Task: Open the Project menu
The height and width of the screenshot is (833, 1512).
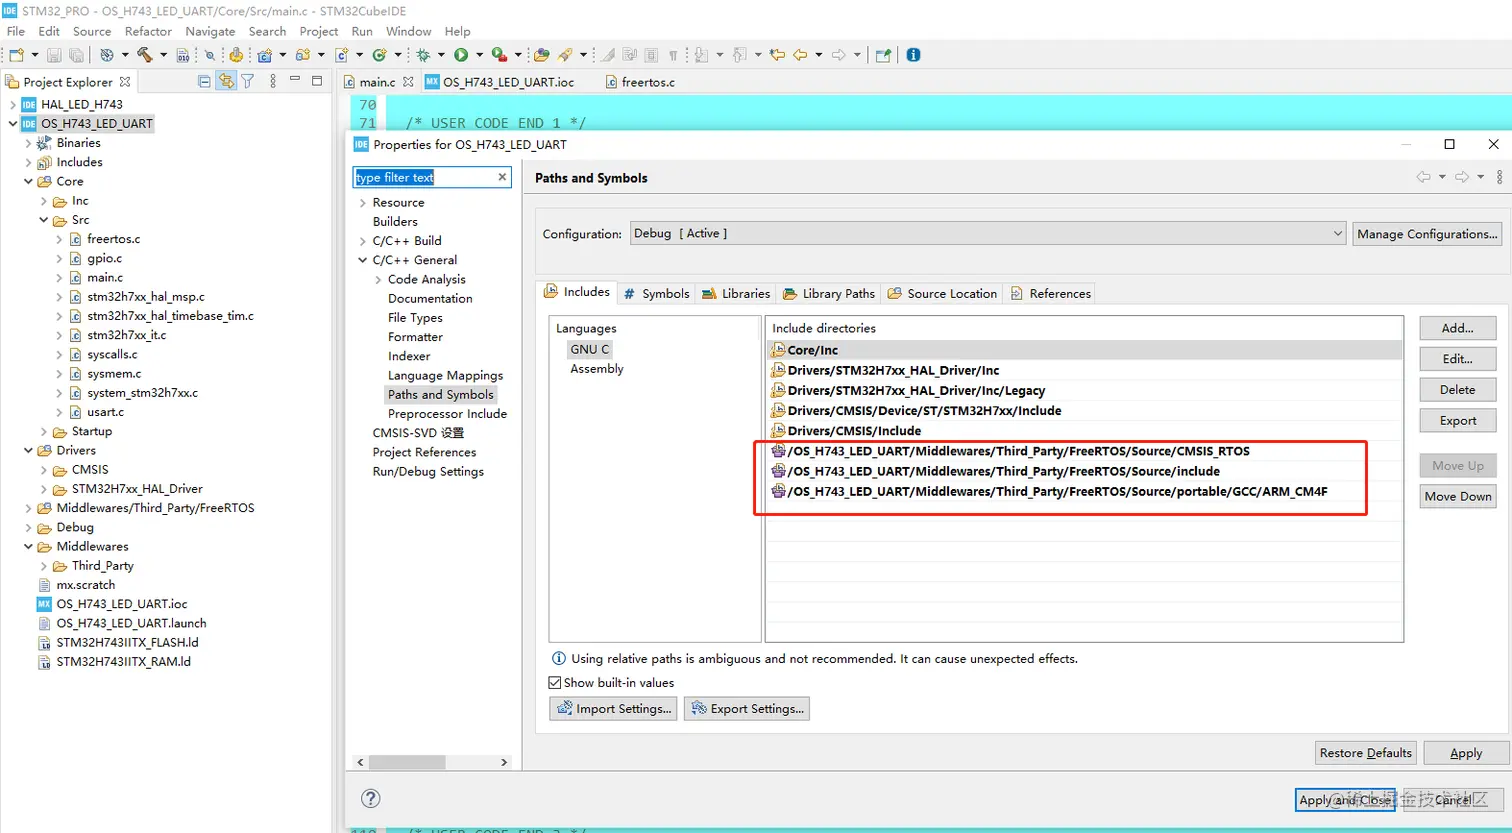Action: (x=319, y=31)
